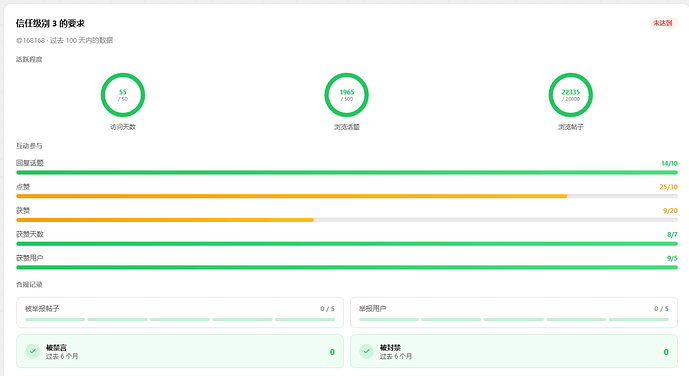Click the 9/5 value
The height and width of the screenshot is (376, 689).
coord(672,258)
